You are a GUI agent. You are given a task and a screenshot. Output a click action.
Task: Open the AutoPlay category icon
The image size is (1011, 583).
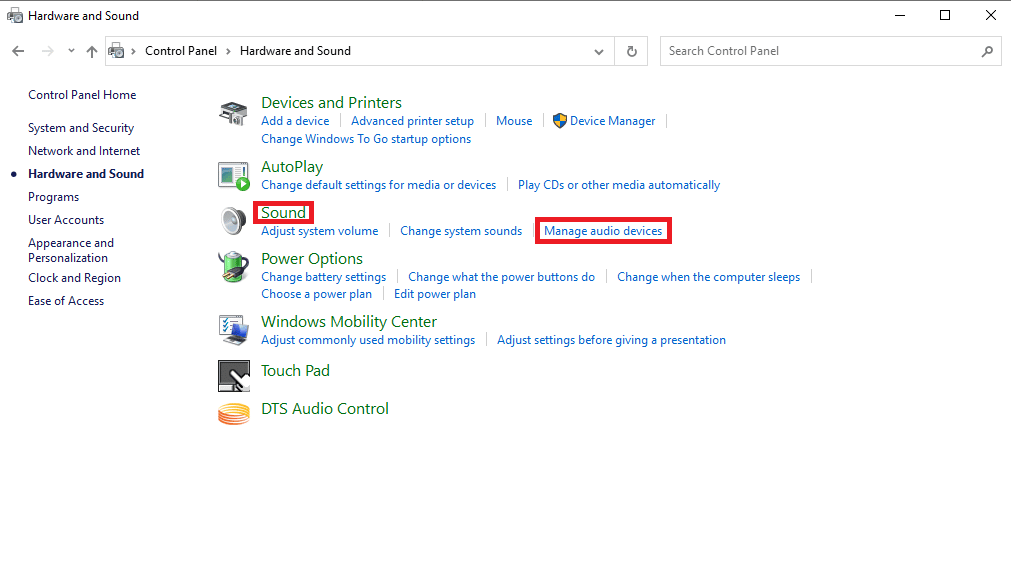pos(233,176)
